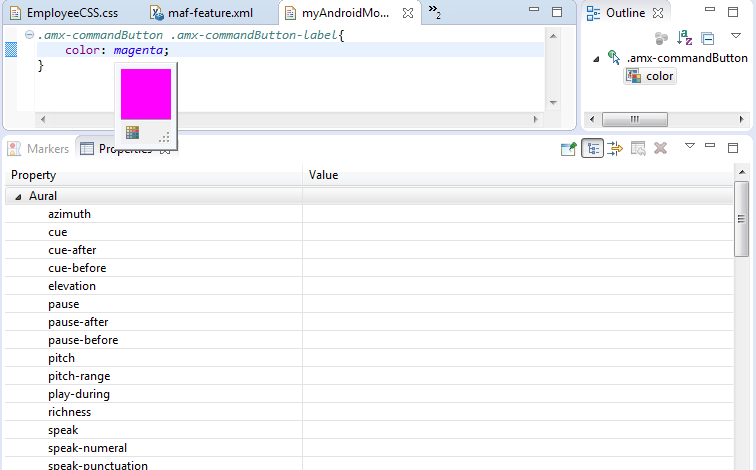Click the editor horizontal scroll right arrow
The height and width of the screenshot is (470, 756).
pyautogui.click(x=535, y=119)
